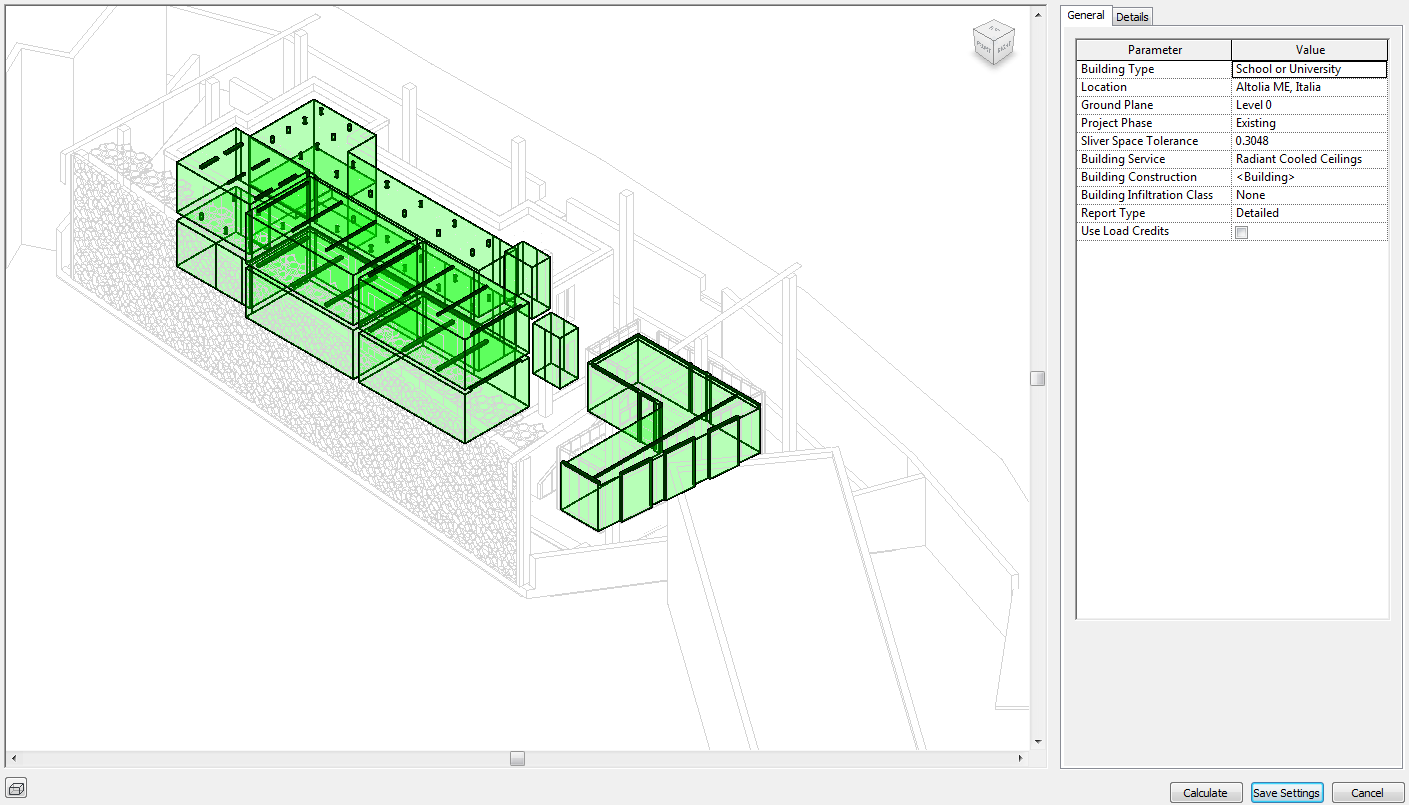Click the horizontal scrollbar right arrow

1023,759
